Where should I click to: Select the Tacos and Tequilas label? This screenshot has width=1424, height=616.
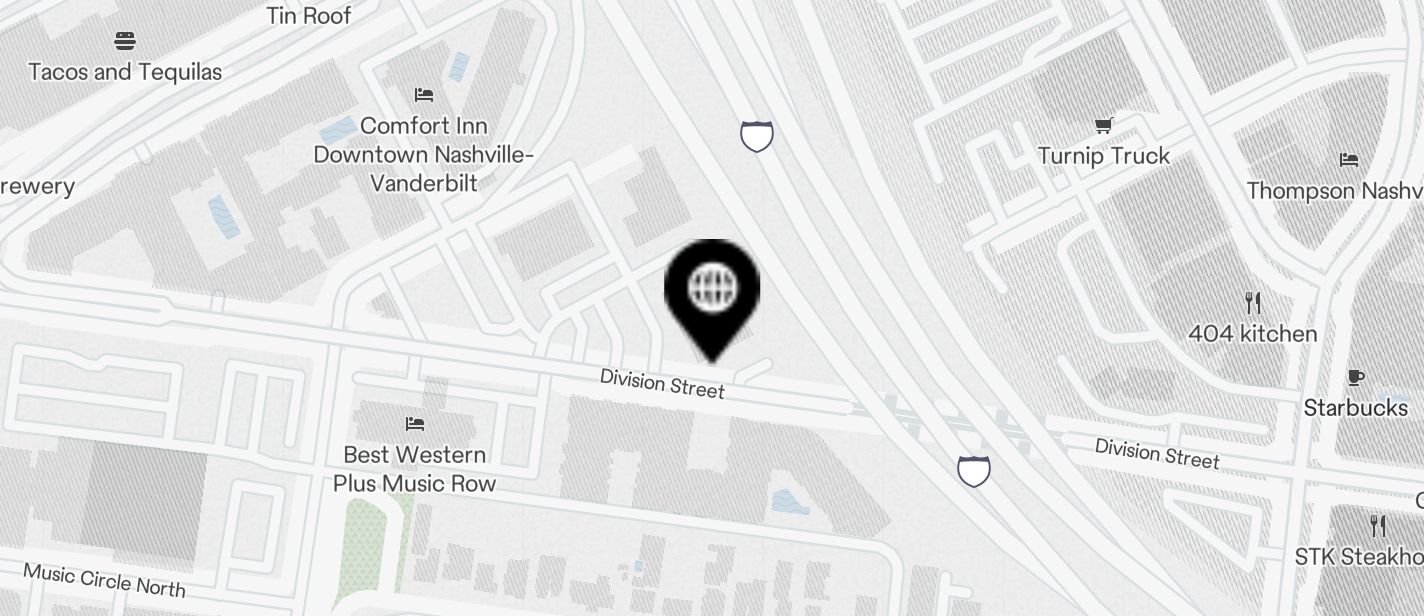(125, 72)
